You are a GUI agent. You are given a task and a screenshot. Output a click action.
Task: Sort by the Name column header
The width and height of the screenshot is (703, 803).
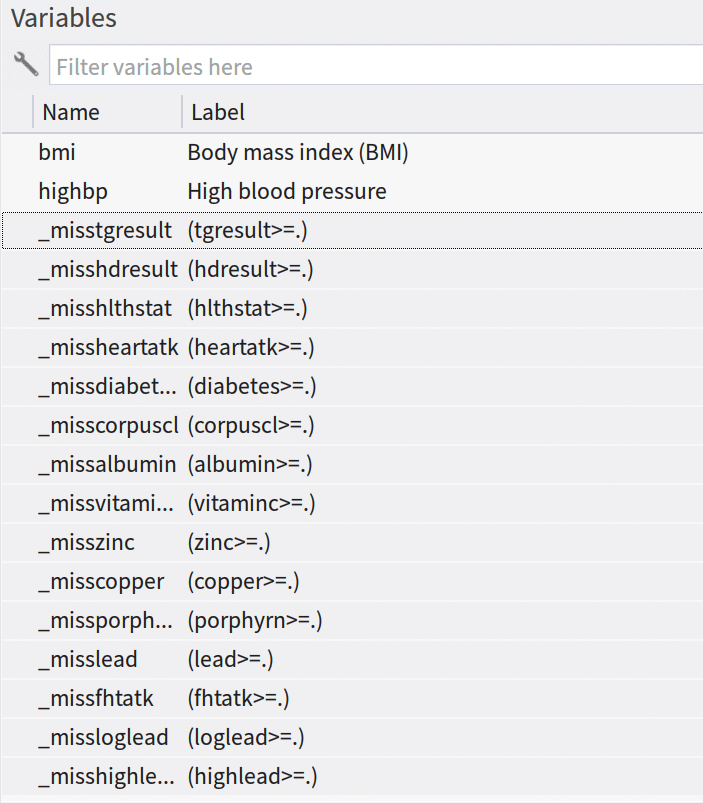[x=107, y=112]
